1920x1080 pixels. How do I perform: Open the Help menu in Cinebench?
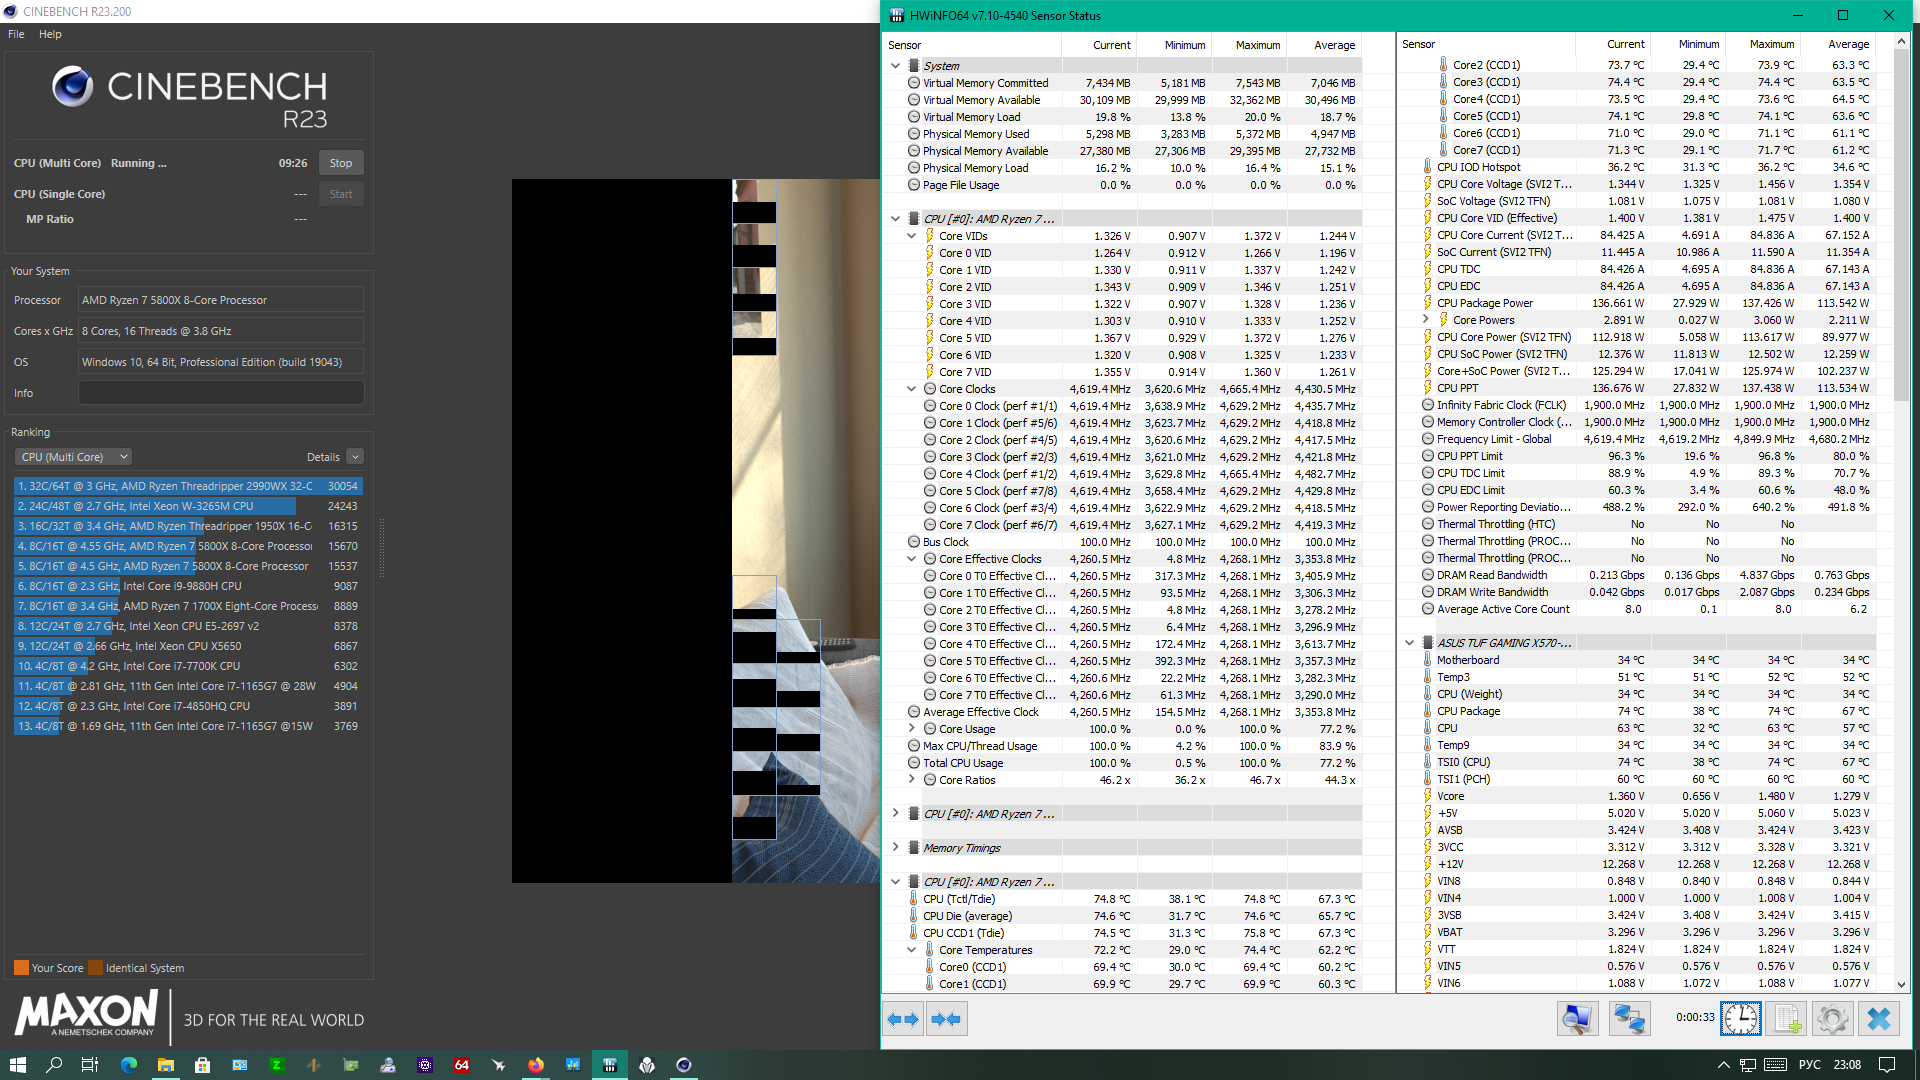click(x=50, y=34)
